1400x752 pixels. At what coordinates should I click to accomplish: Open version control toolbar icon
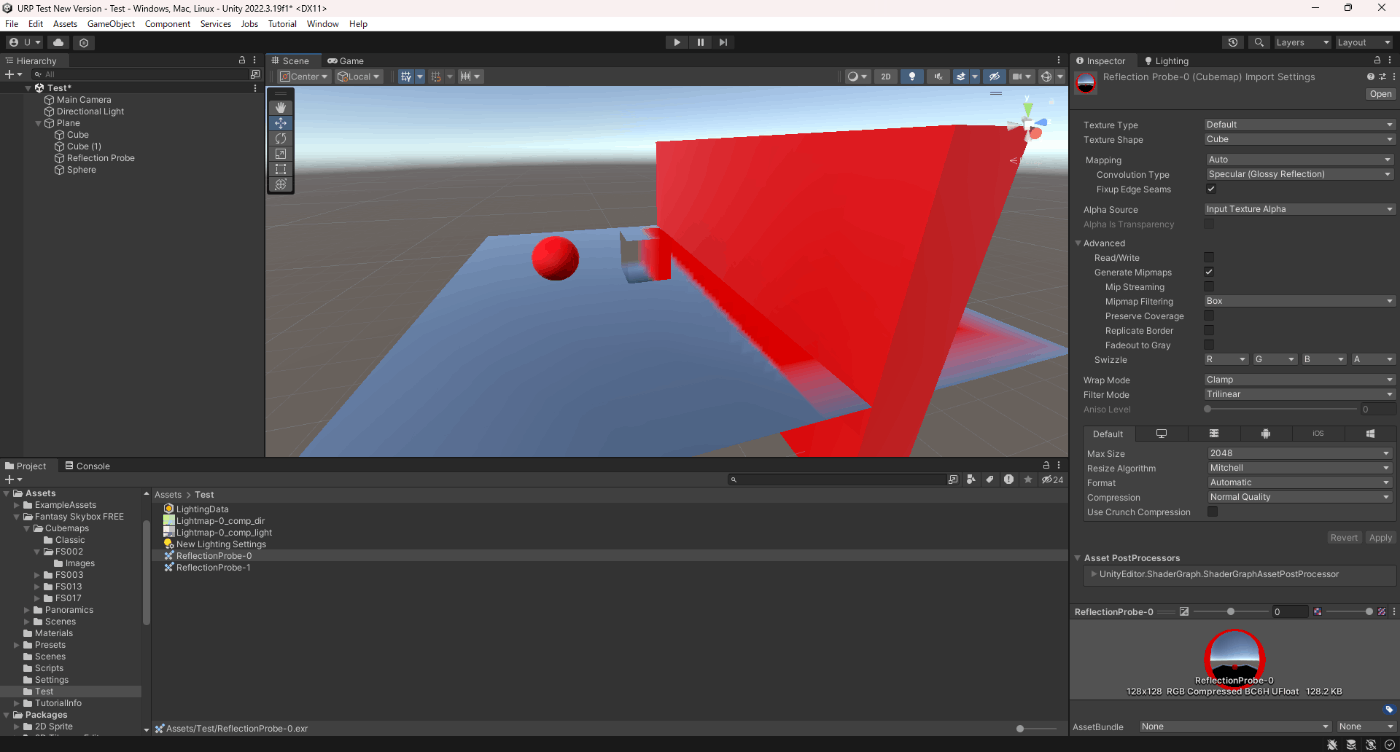click(x=84, y=43)
